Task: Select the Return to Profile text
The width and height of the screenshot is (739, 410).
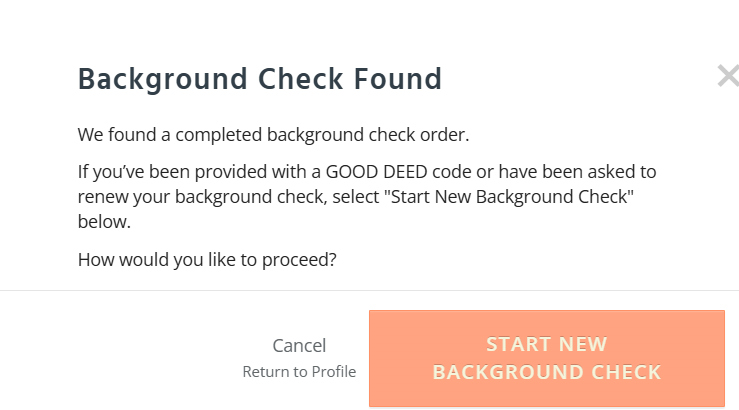Action: pyautogui.click(x=299, y=372)
